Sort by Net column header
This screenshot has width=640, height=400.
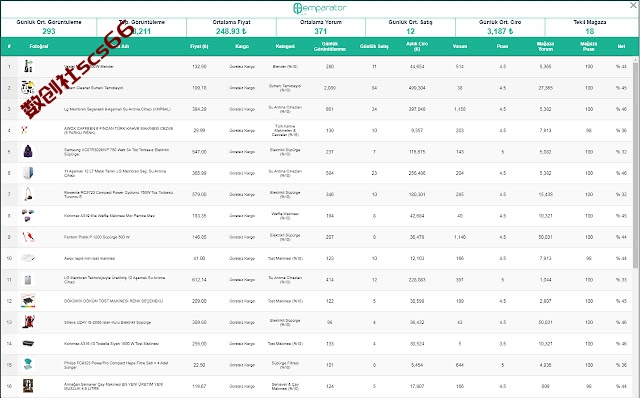(x=621, y=47)
